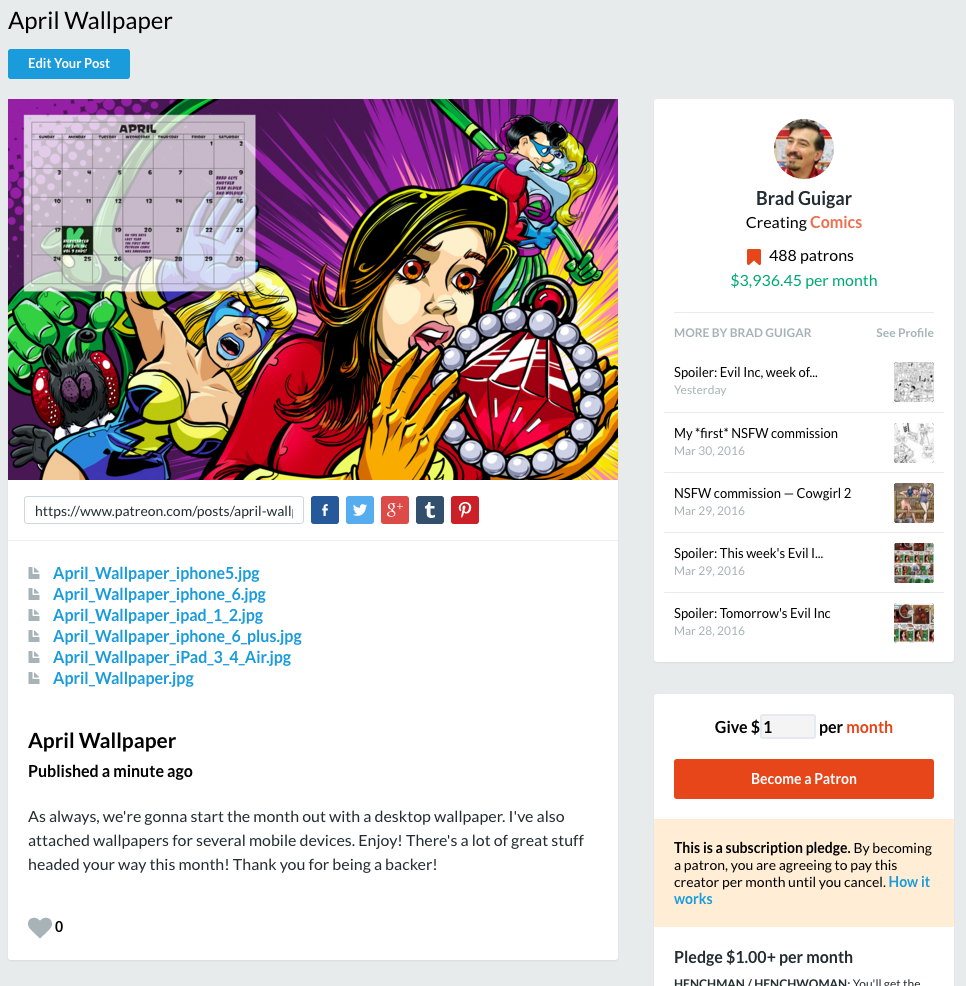
Task: Click the Edit Your Post button
Action: pos(69,64)
